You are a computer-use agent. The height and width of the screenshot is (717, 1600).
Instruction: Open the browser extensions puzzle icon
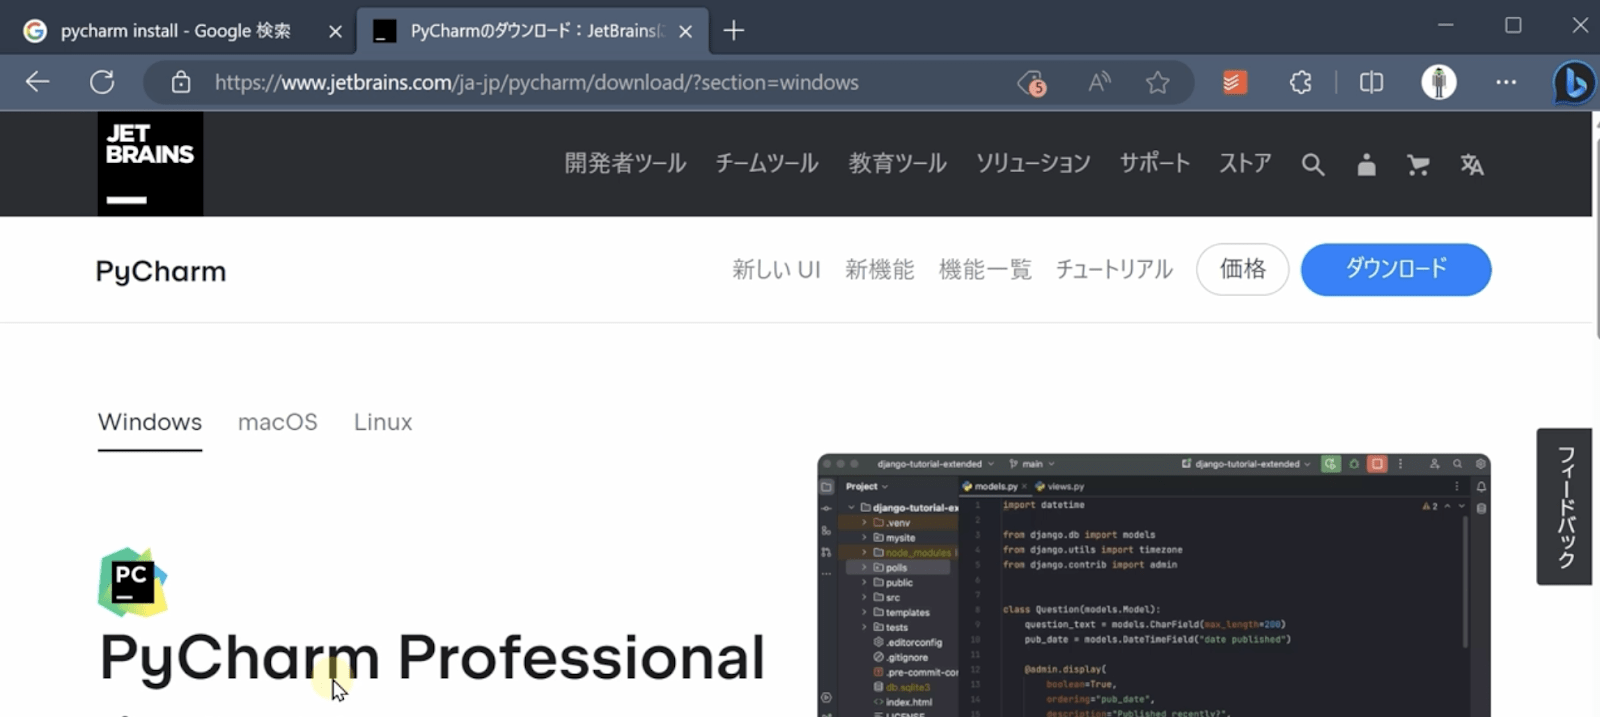coord(1300,82)
